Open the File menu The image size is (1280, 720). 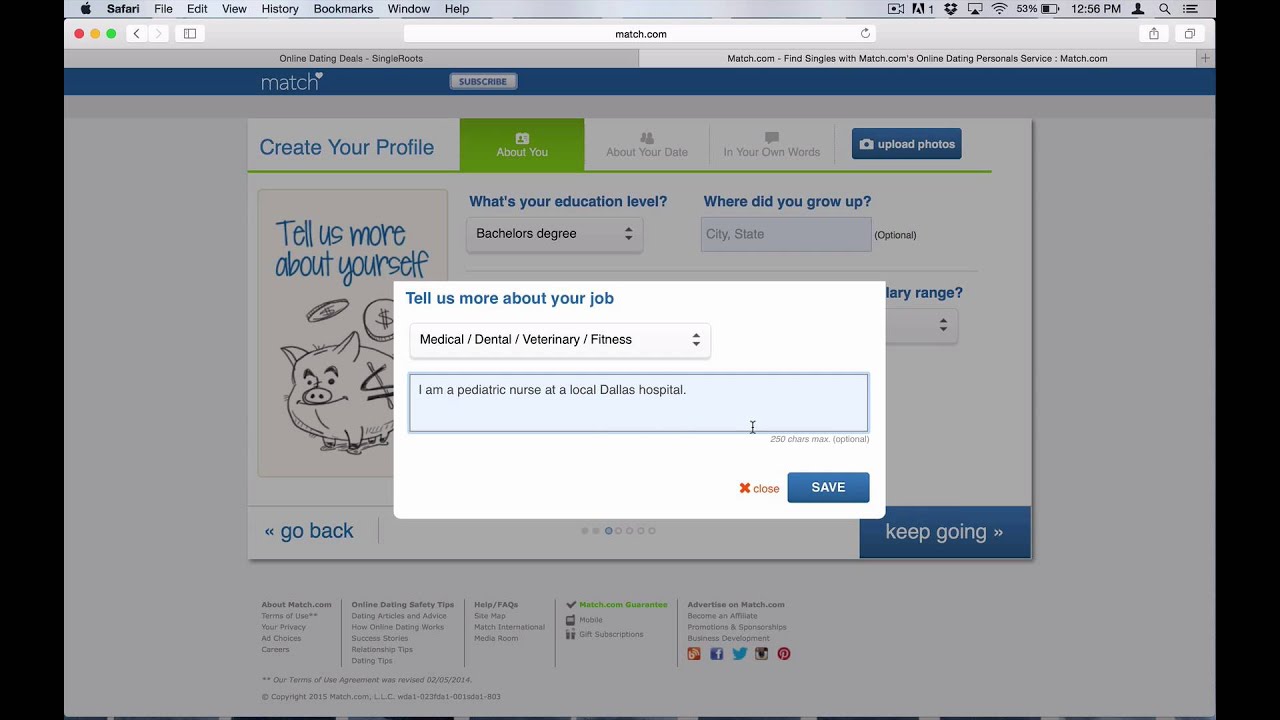pos(163,9)
